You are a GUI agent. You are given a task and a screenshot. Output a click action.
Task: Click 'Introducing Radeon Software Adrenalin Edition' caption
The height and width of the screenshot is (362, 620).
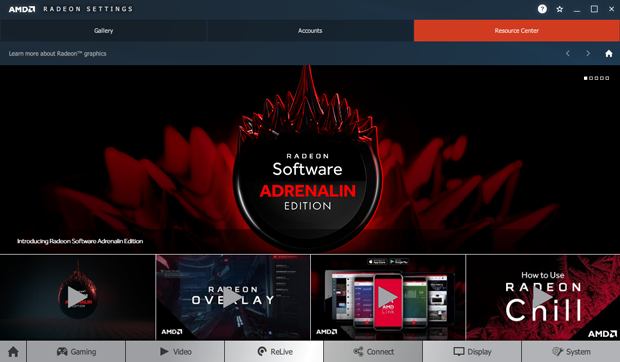[x=80, y=241]
